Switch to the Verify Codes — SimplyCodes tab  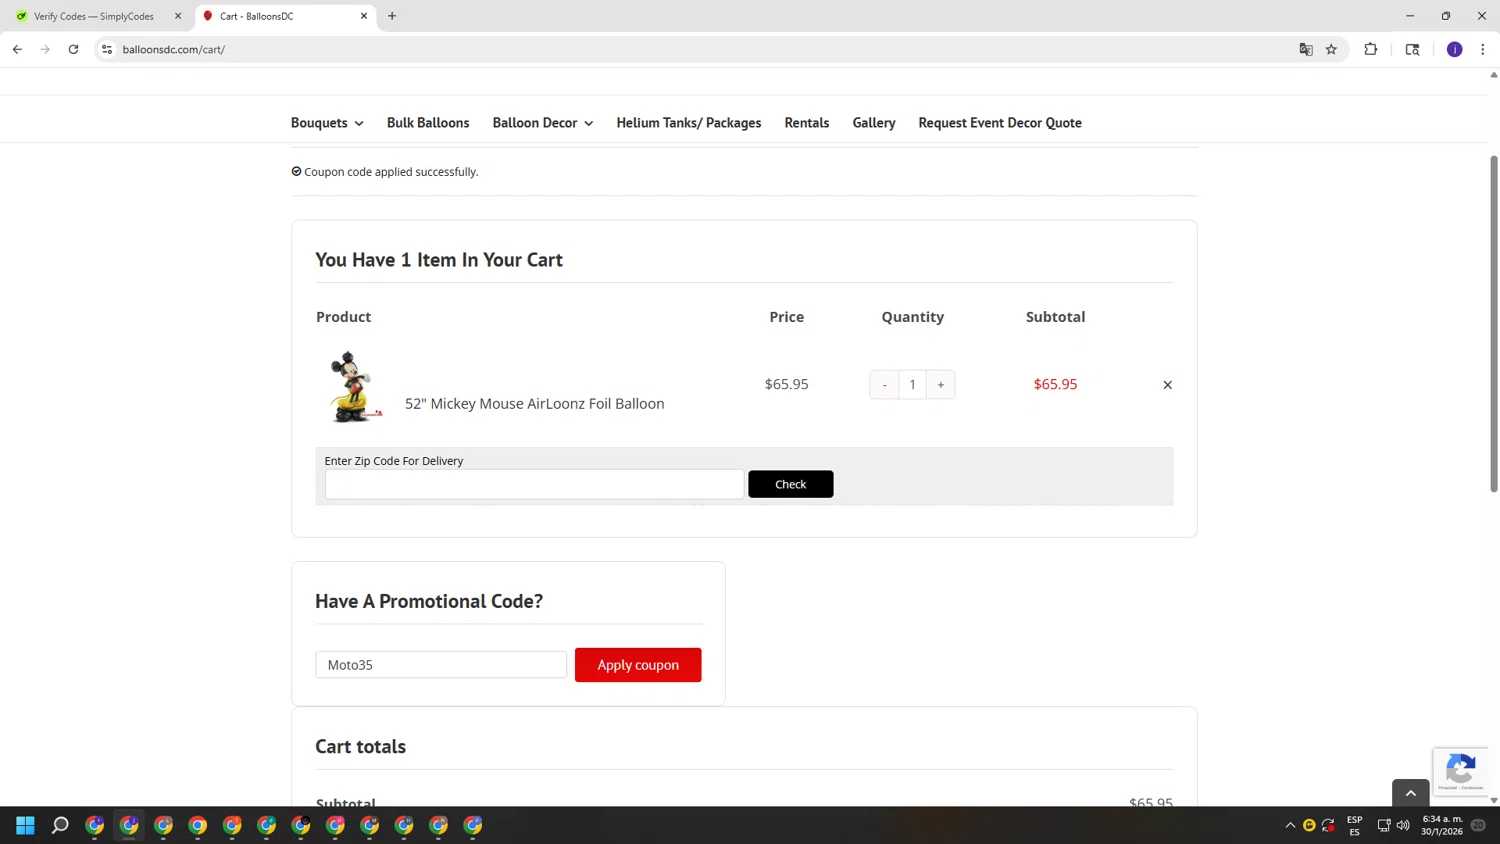coord(94,16)
